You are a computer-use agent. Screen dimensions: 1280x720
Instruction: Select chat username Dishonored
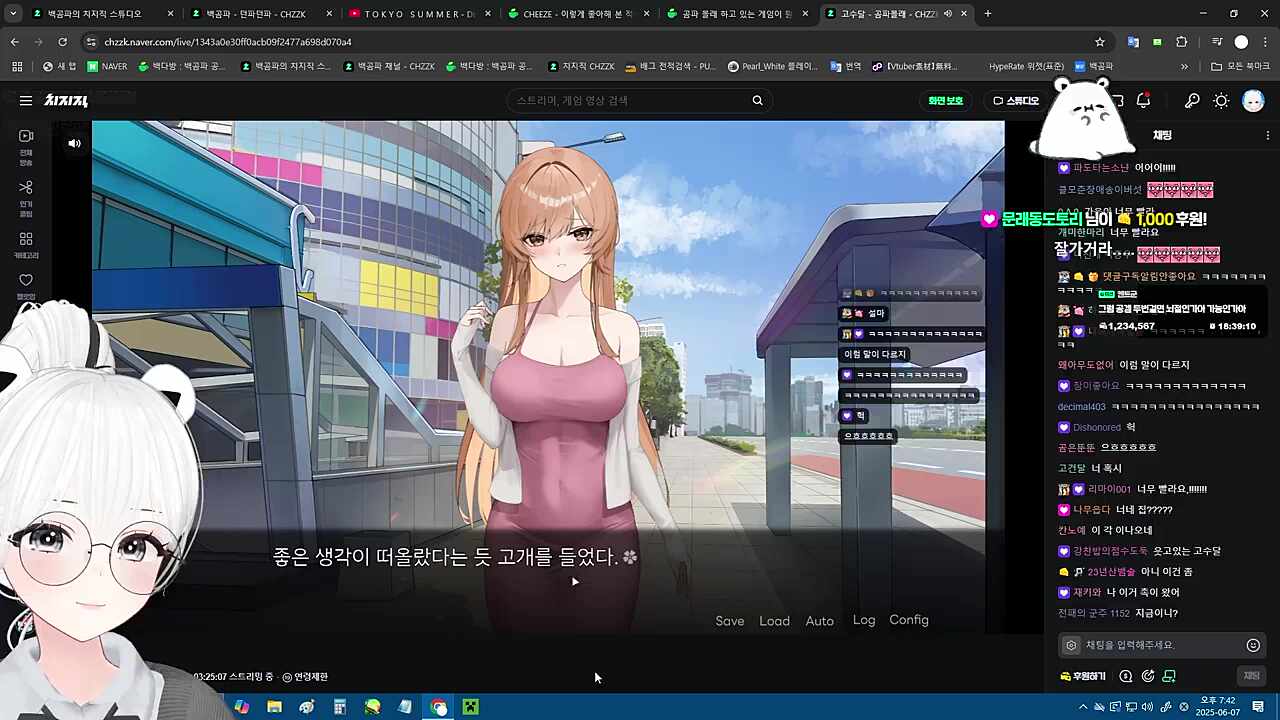1097,427
